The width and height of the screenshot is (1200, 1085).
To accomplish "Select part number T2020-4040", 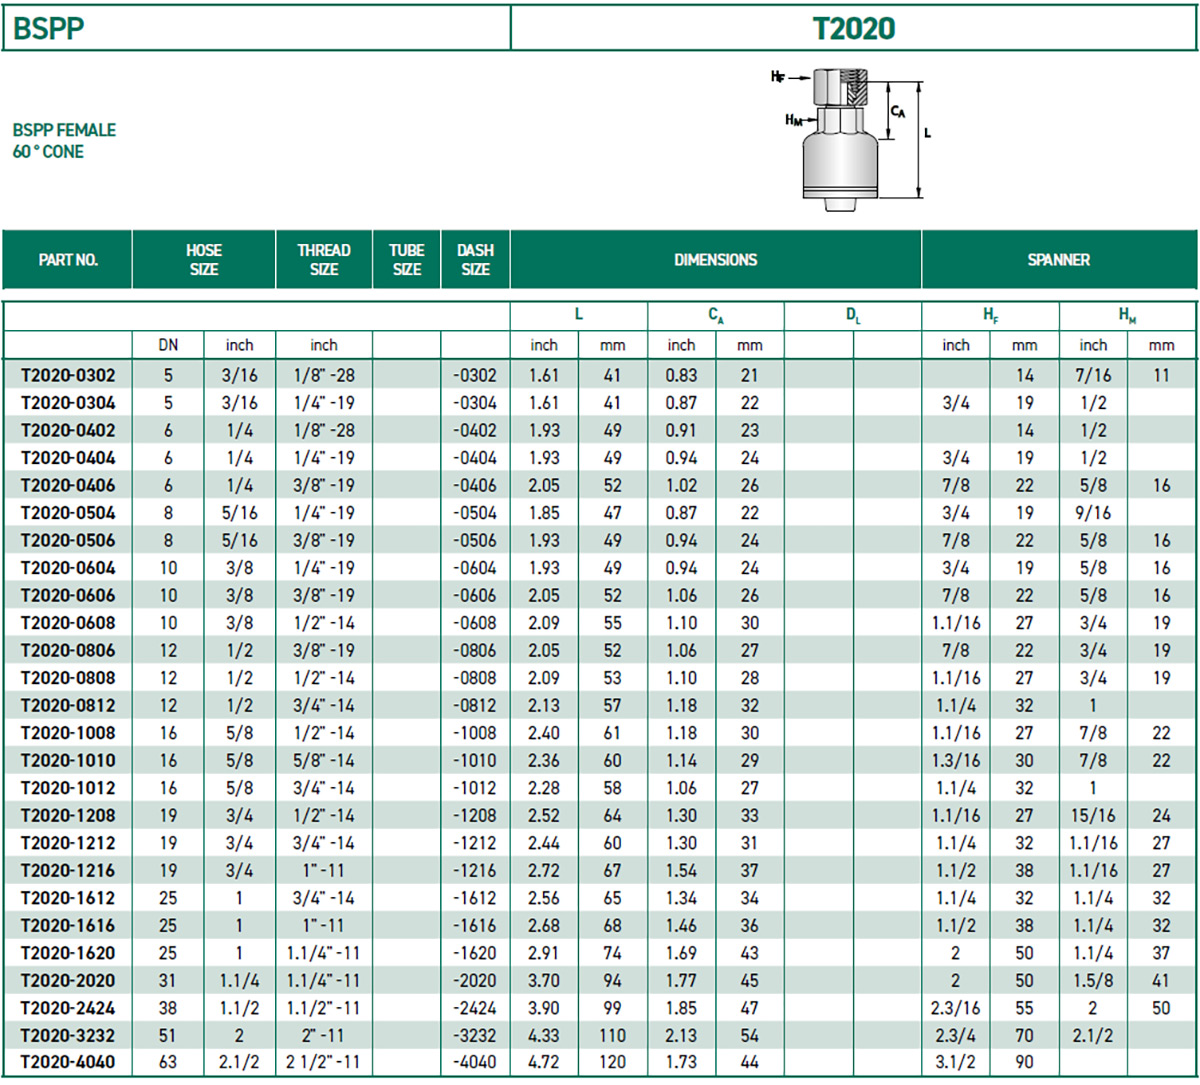I will [68, 1062].
